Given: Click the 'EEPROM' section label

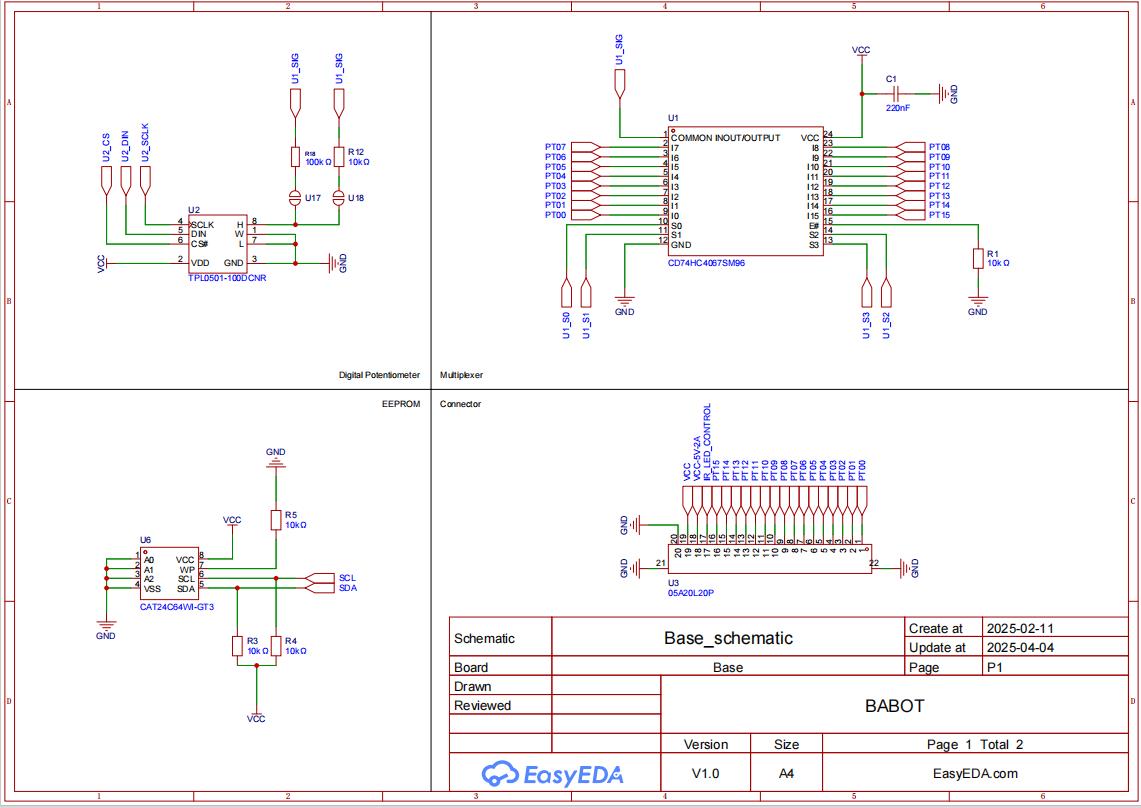Looking at the screenshot, I should (x=401, y=404).
